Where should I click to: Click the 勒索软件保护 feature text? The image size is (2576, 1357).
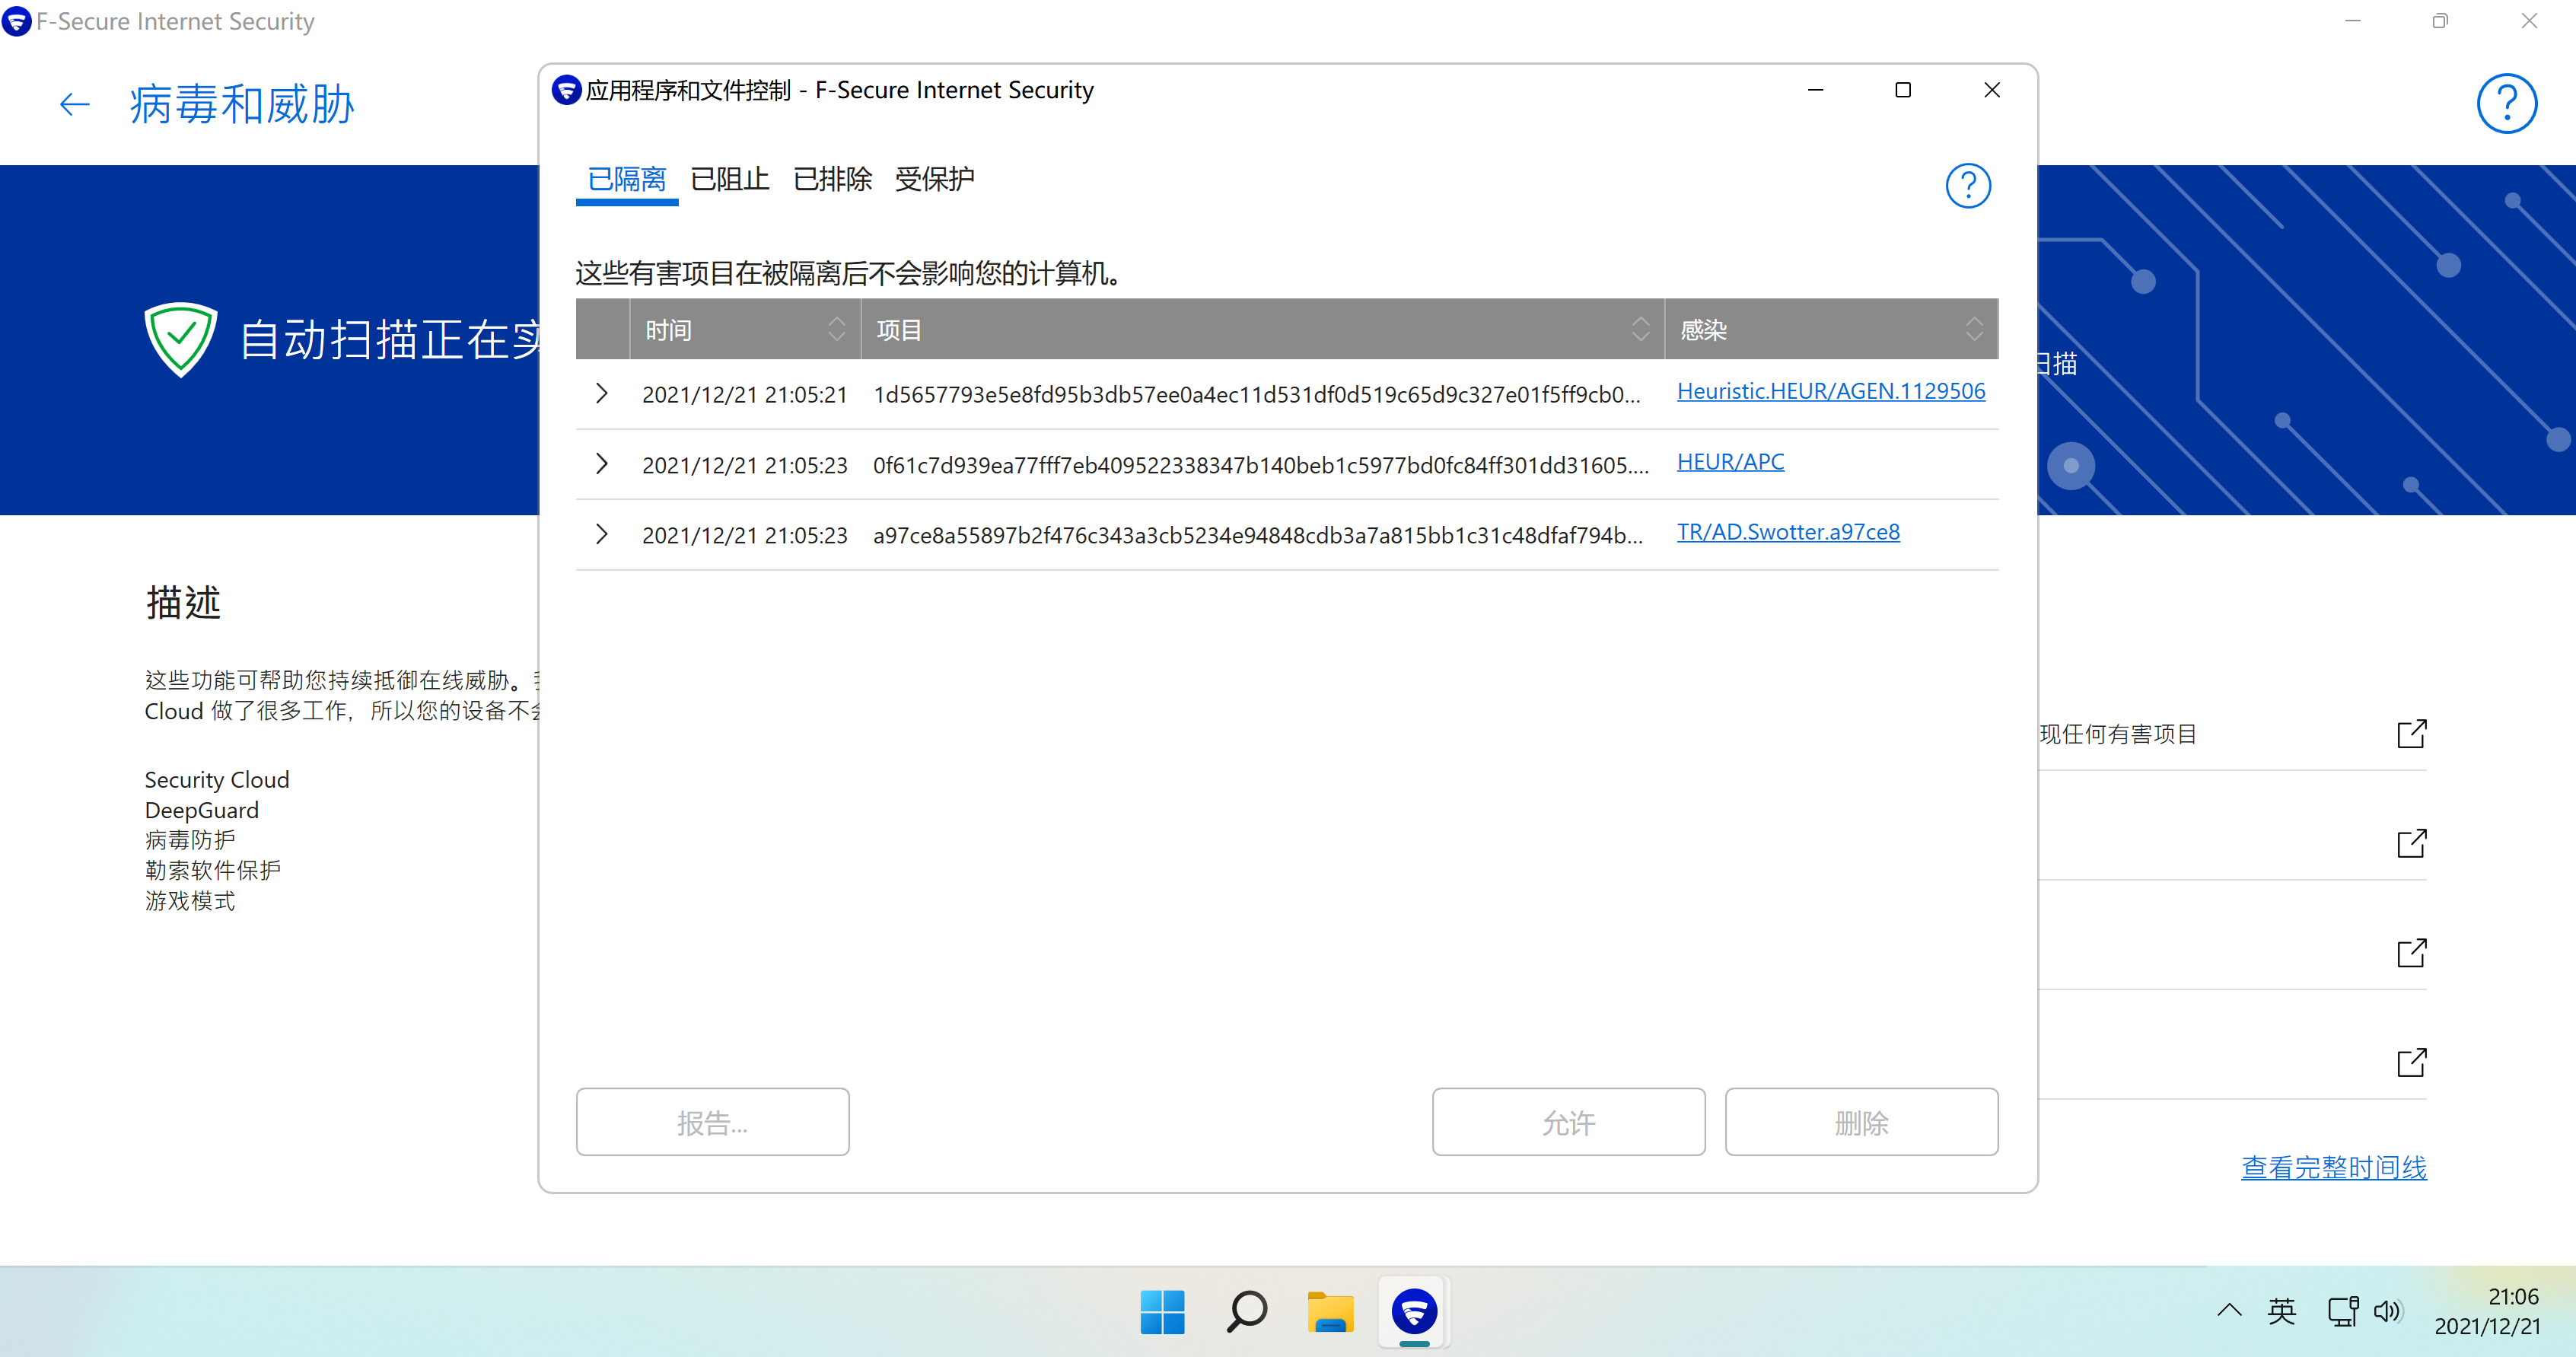(212, 870)
